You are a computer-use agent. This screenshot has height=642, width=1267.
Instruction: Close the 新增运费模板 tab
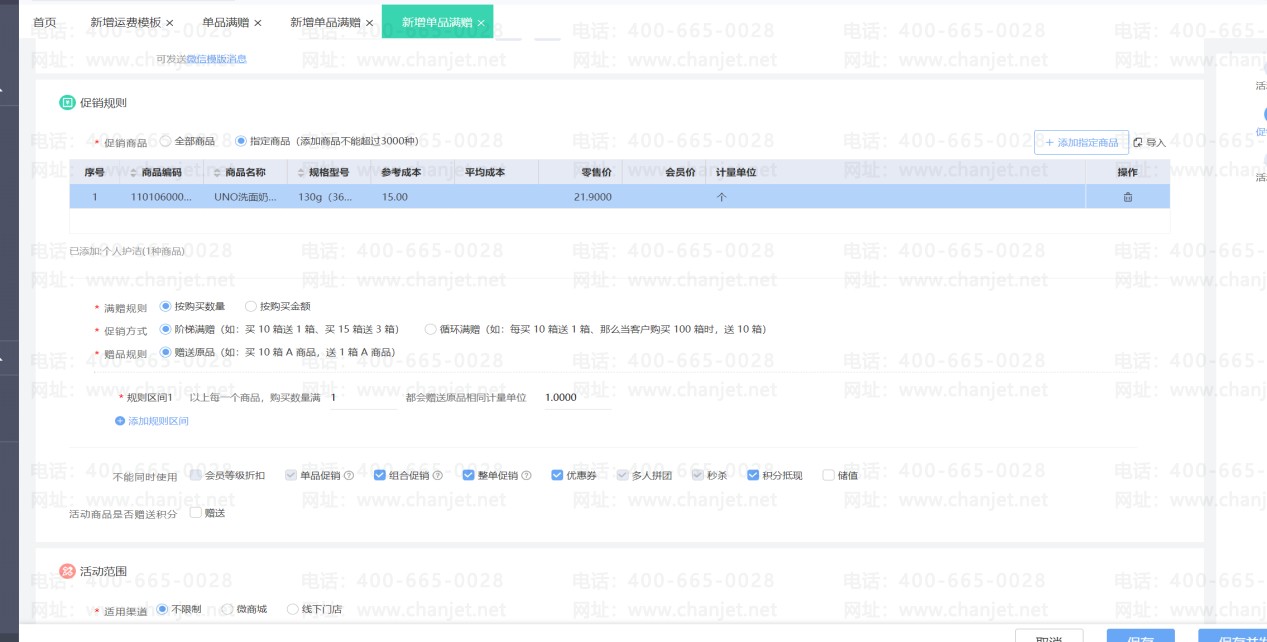(x=169, y=22)
